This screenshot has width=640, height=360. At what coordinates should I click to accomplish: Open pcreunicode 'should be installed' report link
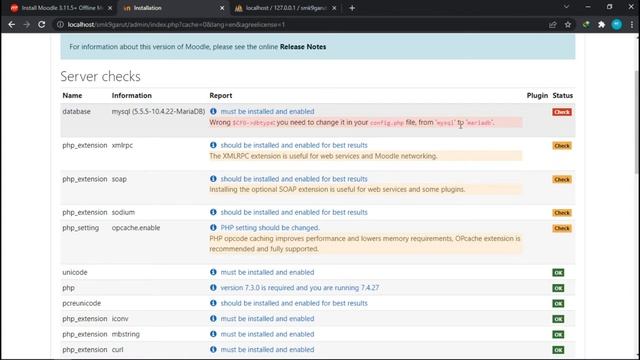(294, 303)
